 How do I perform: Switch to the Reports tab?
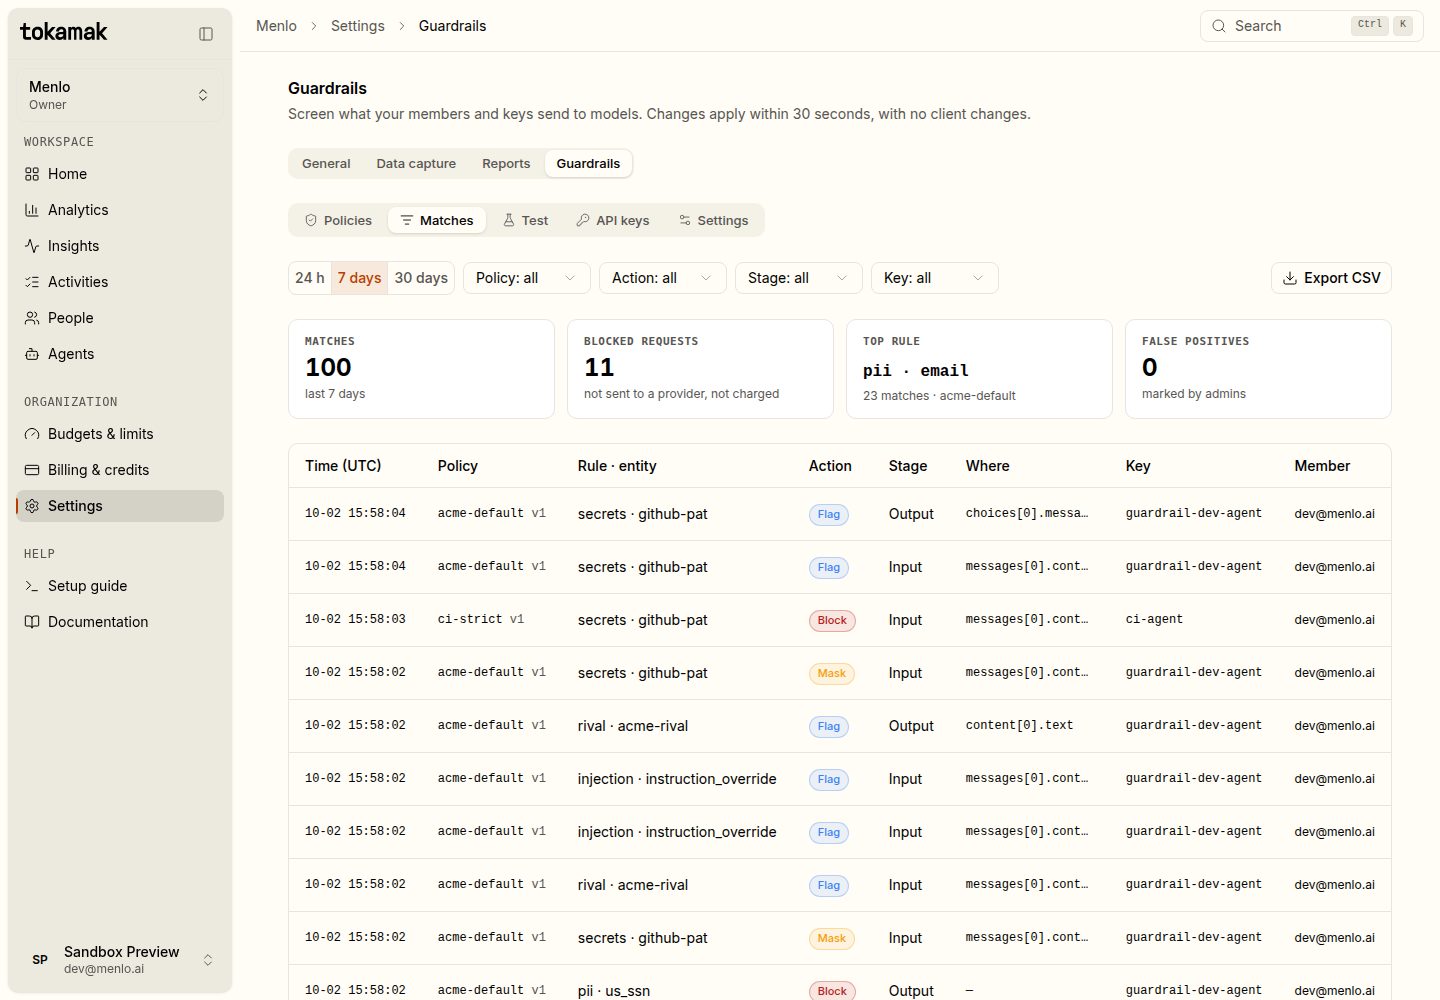[x=506, y=164]
